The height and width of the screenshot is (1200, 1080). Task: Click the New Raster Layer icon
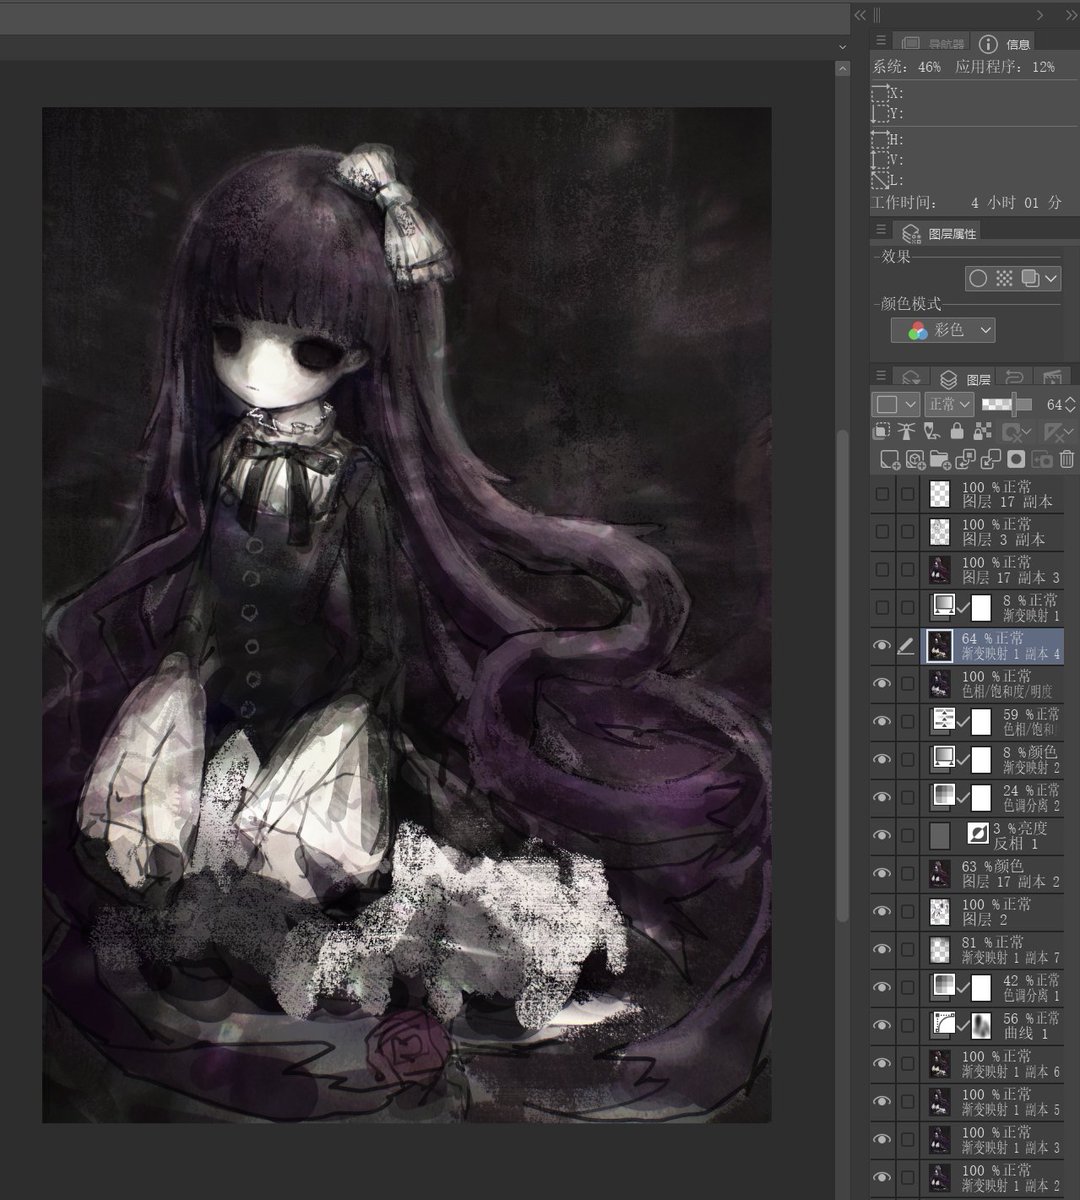[x=889, y=459]
